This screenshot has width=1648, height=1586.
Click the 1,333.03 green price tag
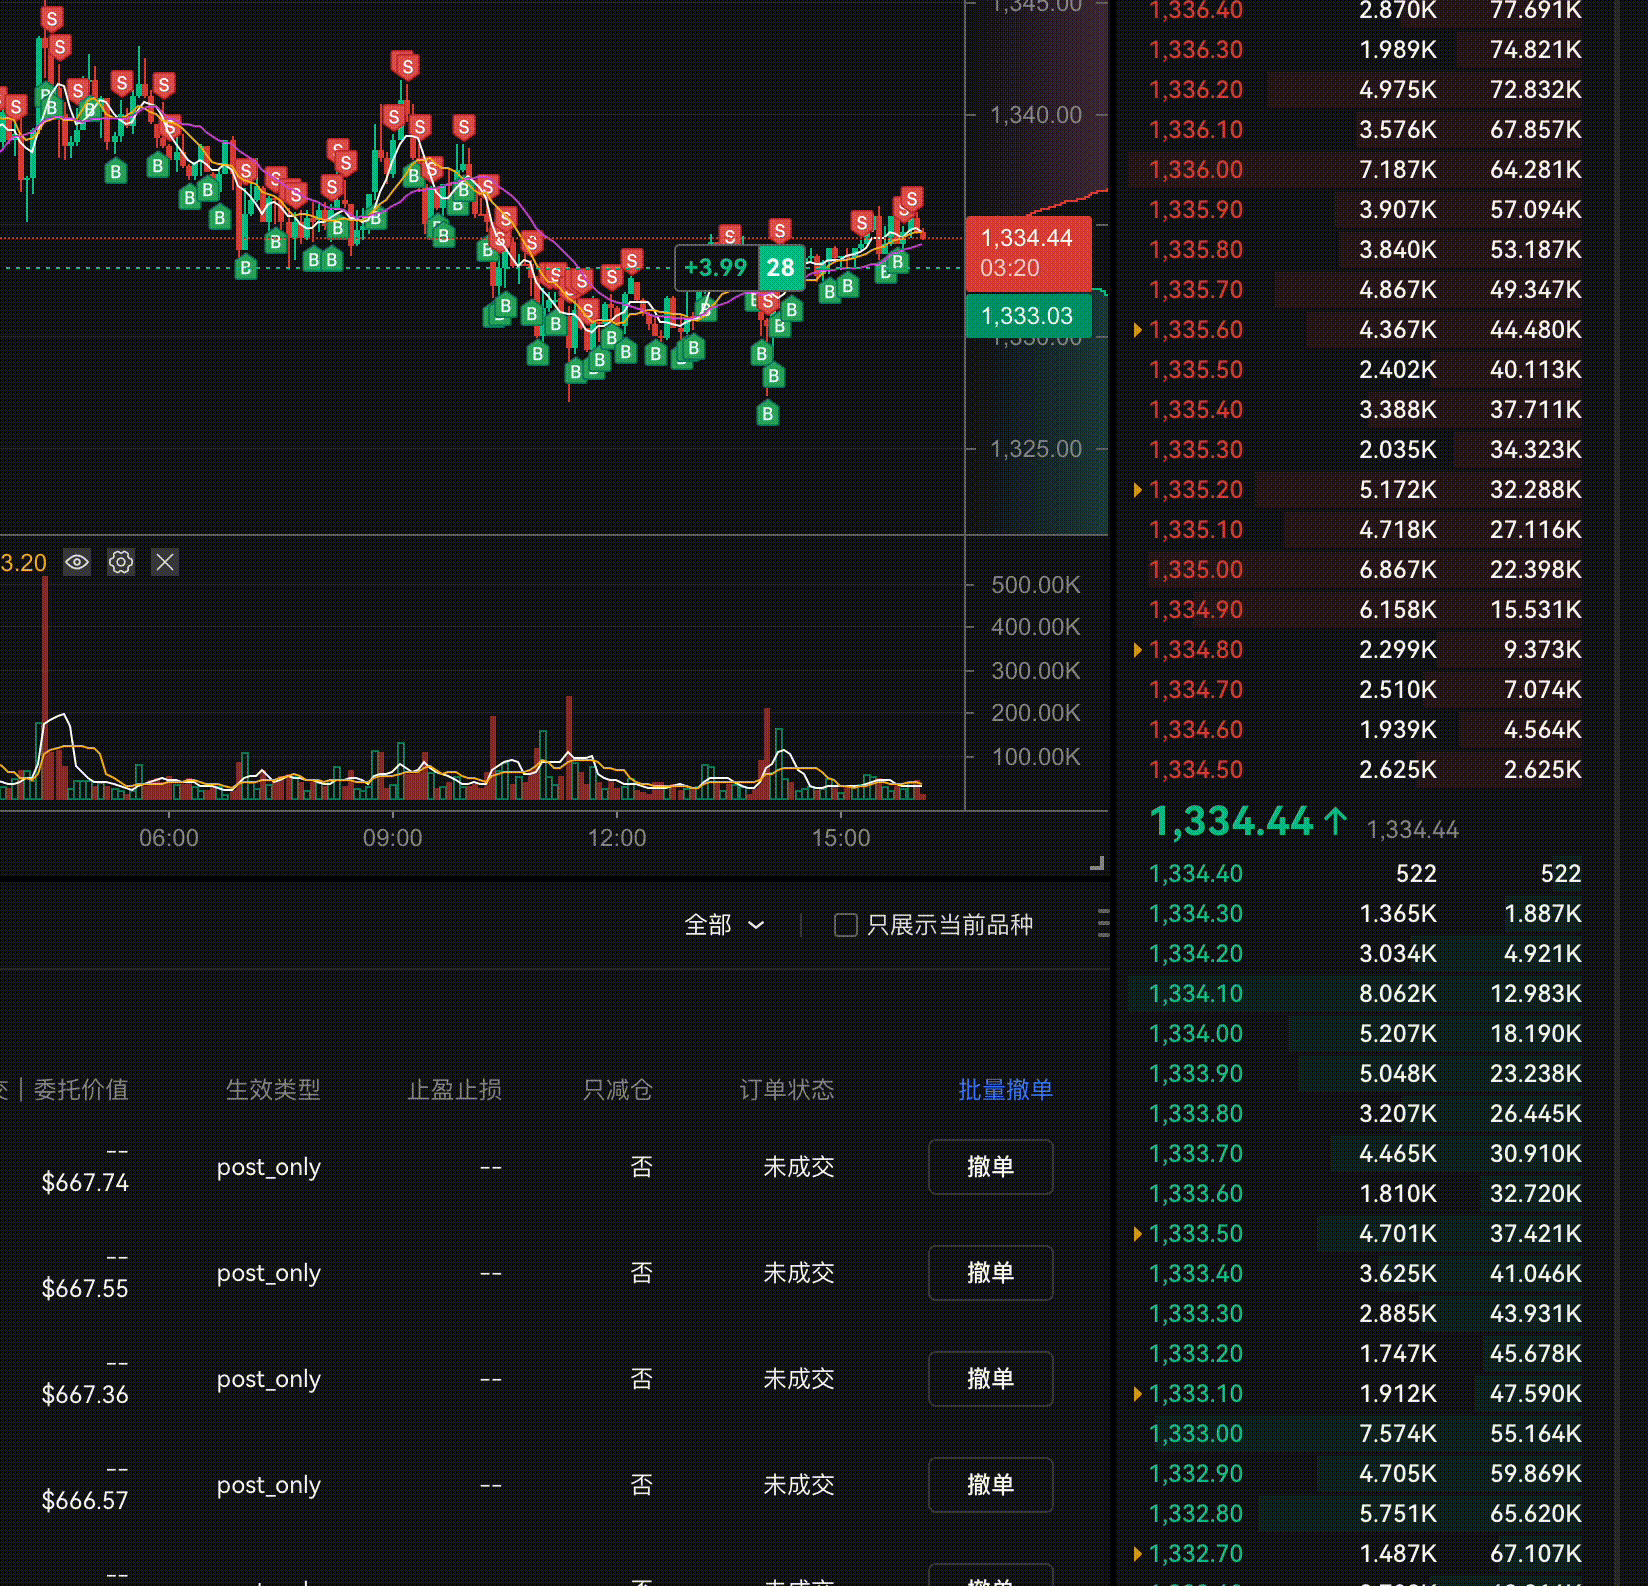tap(1027, 316)
